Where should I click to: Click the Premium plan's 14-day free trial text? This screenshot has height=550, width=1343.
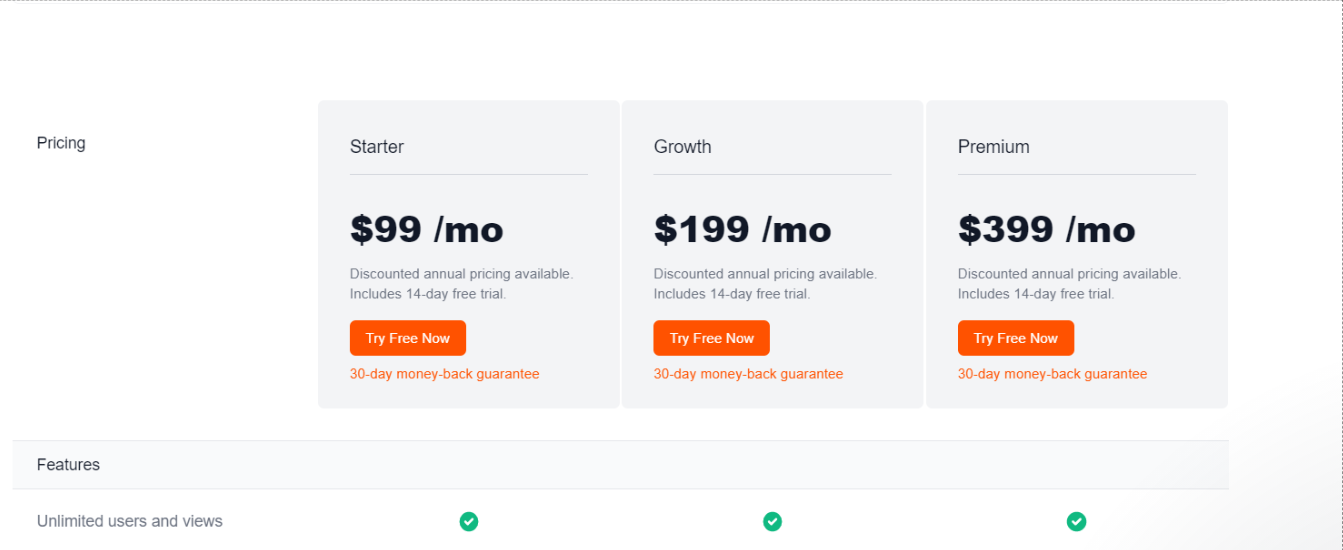point(1036,294)
